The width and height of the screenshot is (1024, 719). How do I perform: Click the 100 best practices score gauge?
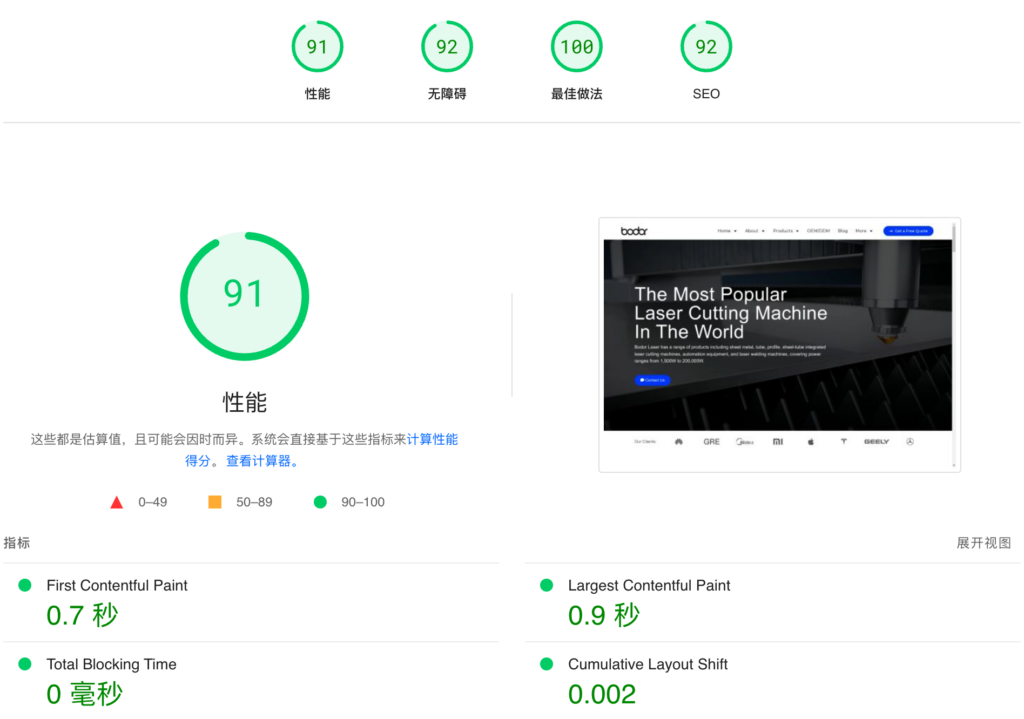(577, 46)
